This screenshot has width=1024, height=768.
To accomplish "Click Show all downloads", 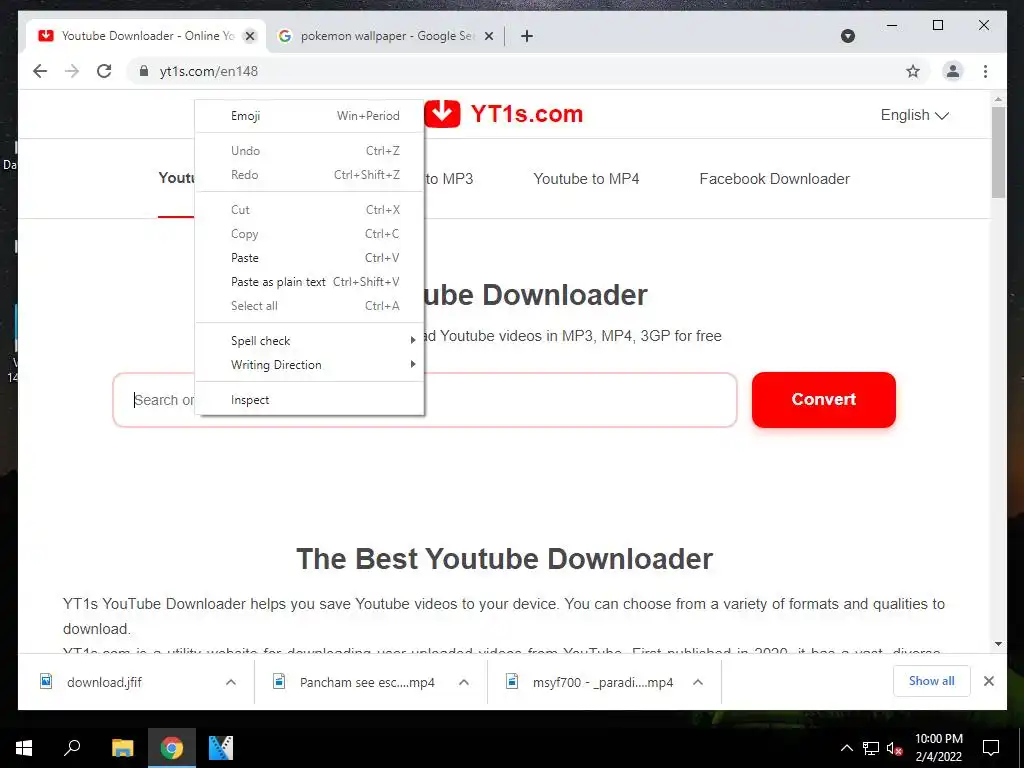I will point(931,681).
